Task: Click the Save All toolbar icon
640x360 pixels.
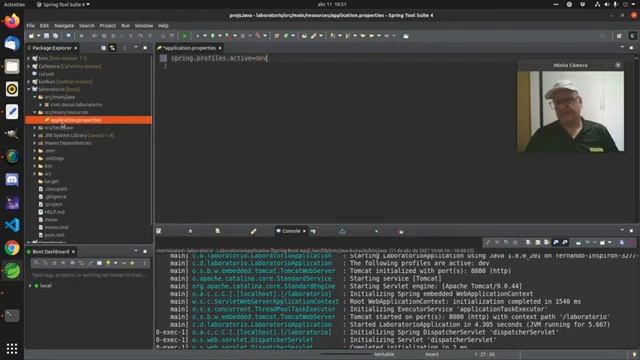Action: point(56,36)
